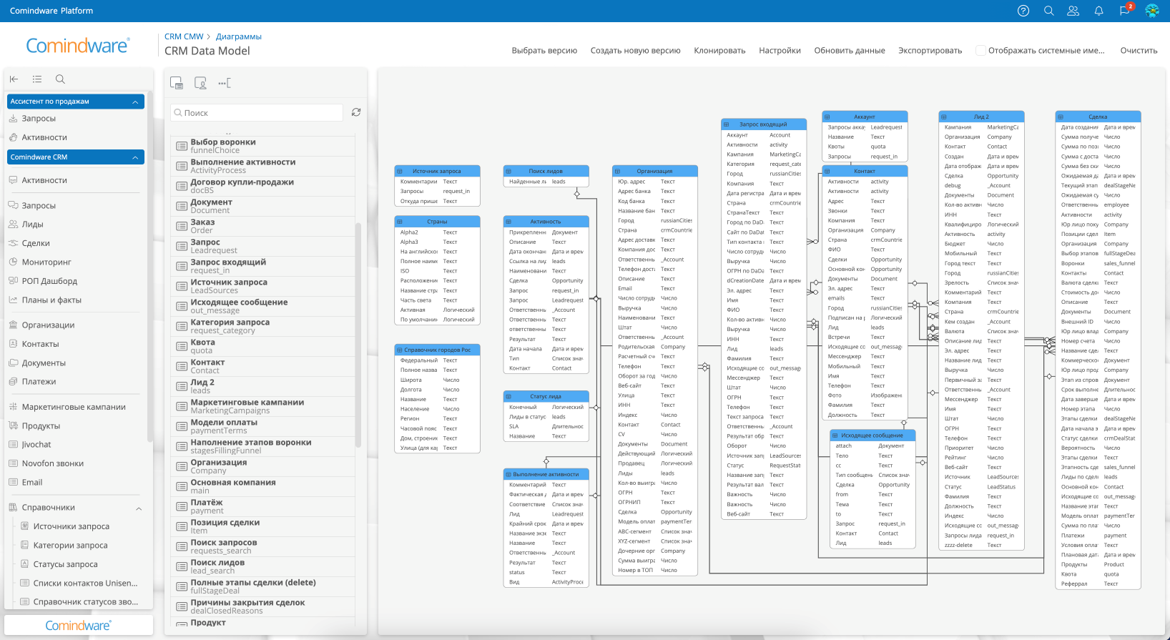
Task: Toggle Отображать системные имена checkbox
Action: point(980,51)
